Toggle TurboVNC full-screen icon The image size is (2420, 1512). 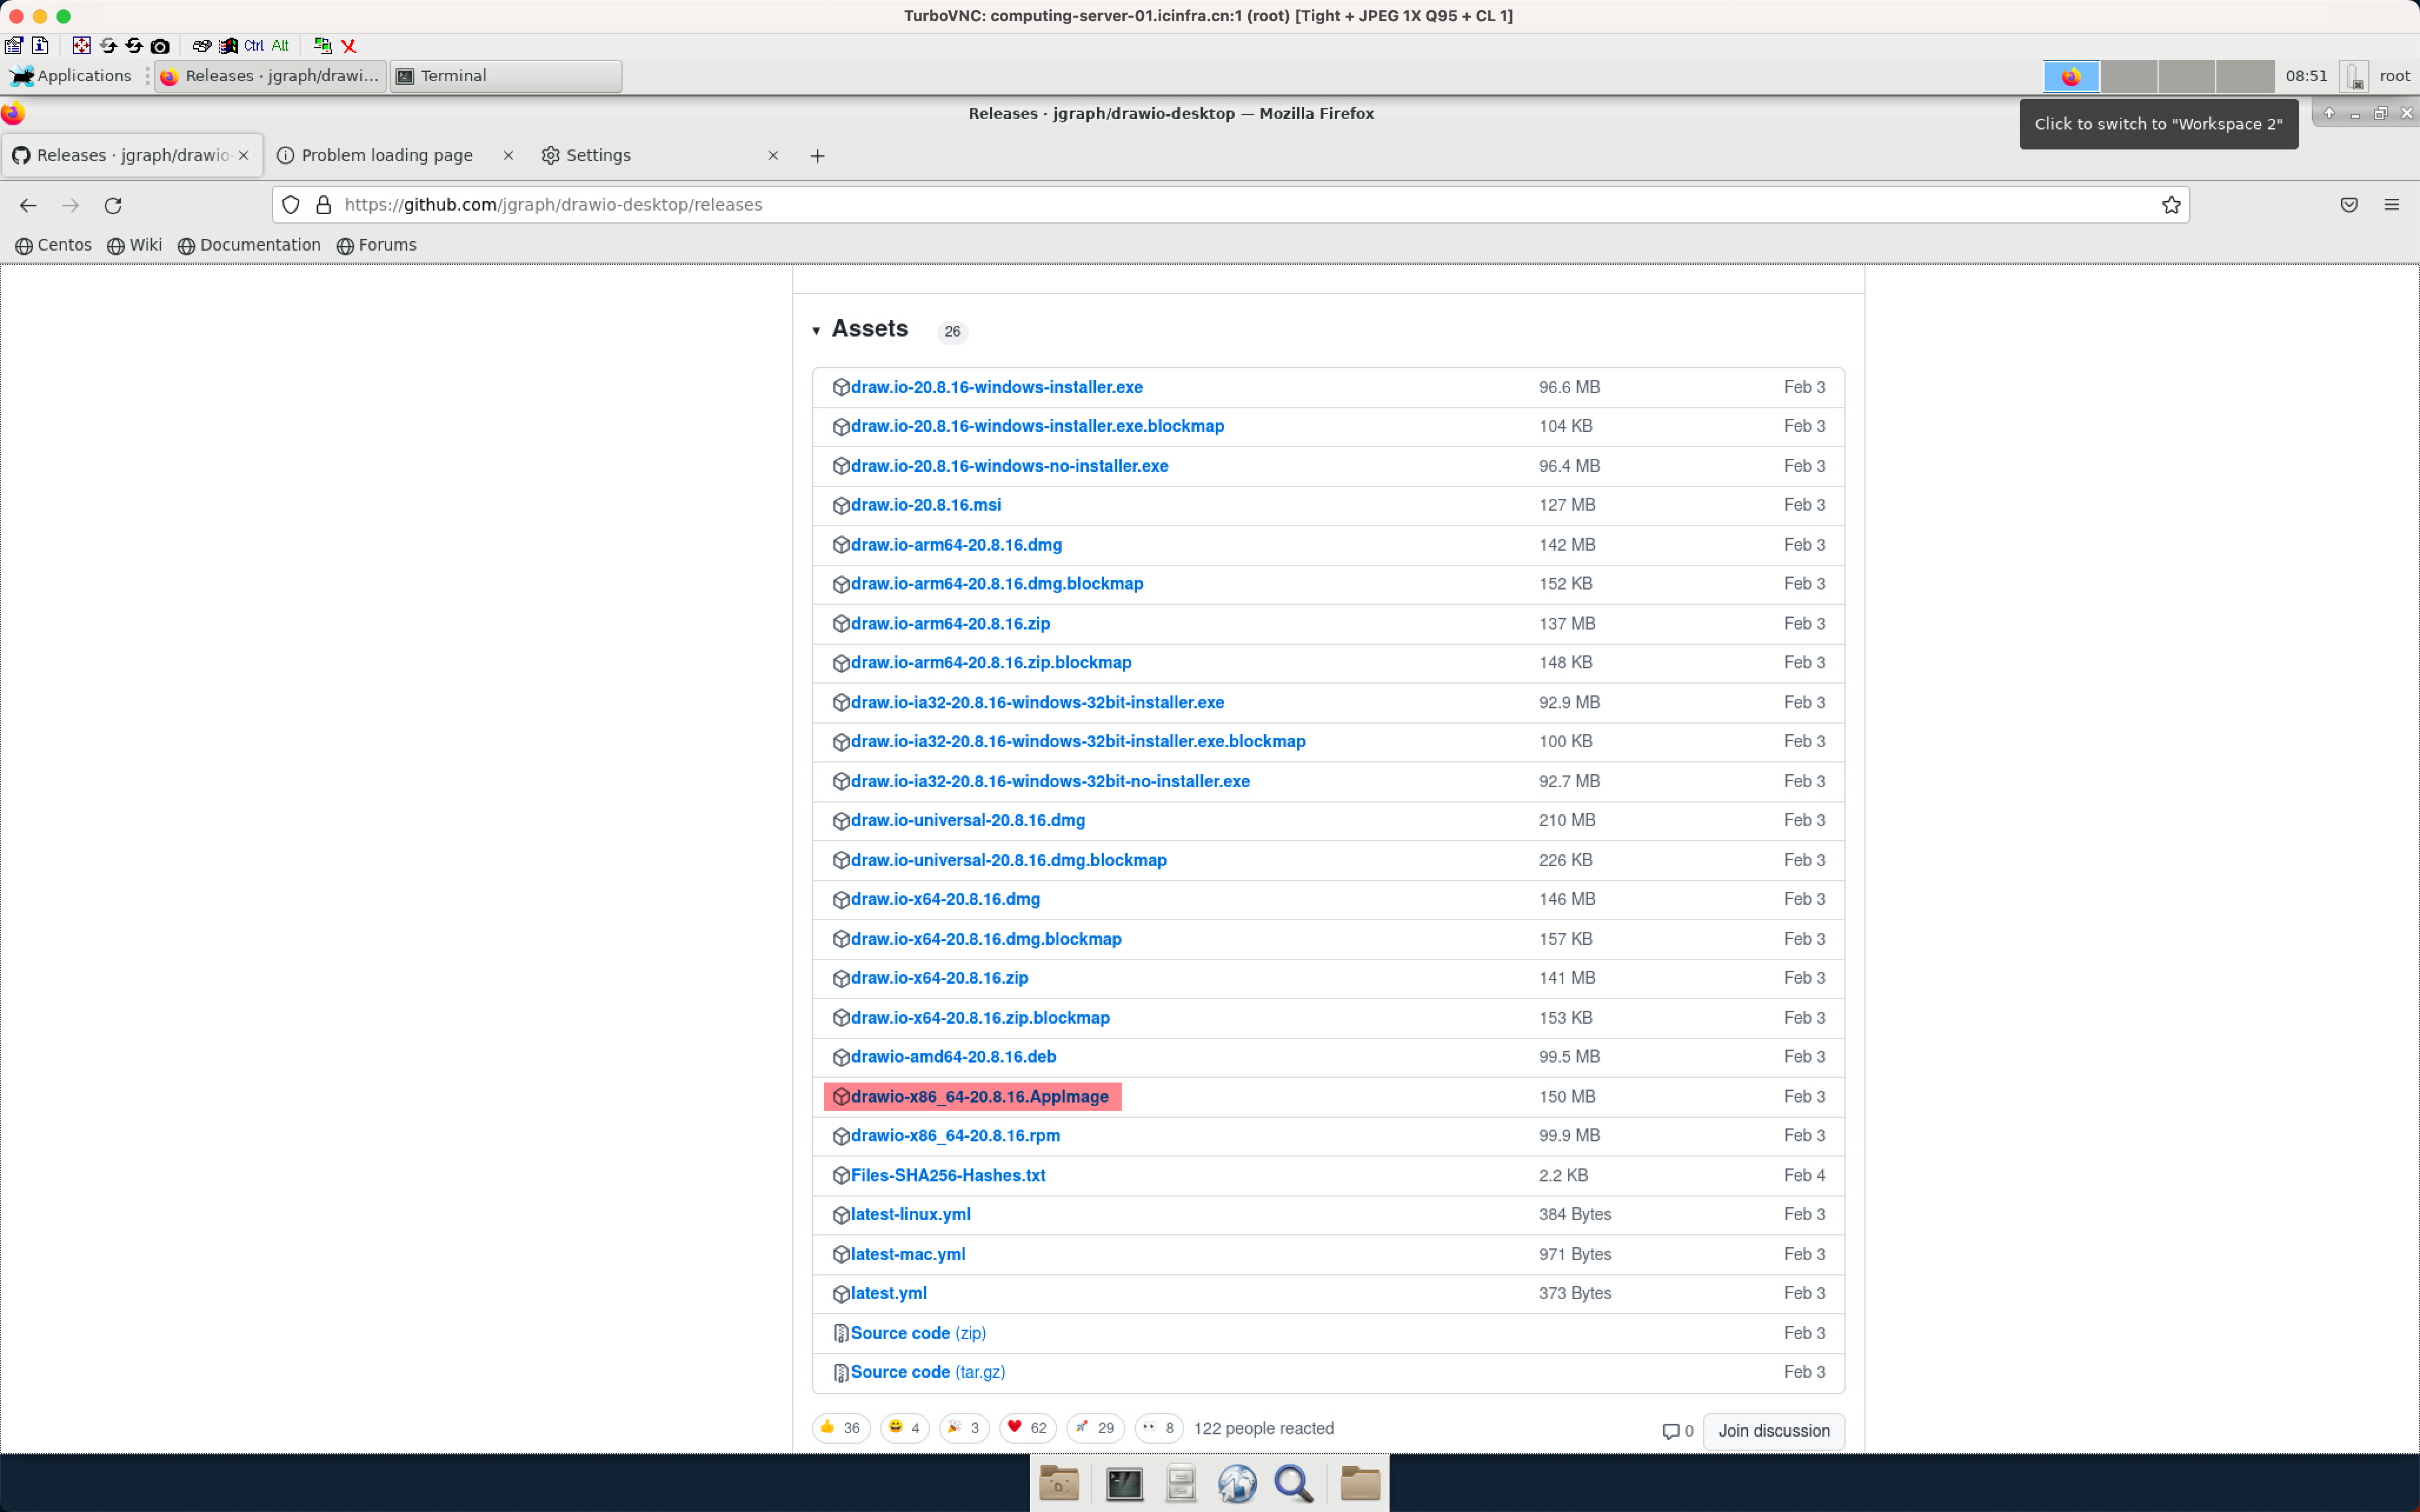pos(82,45)
